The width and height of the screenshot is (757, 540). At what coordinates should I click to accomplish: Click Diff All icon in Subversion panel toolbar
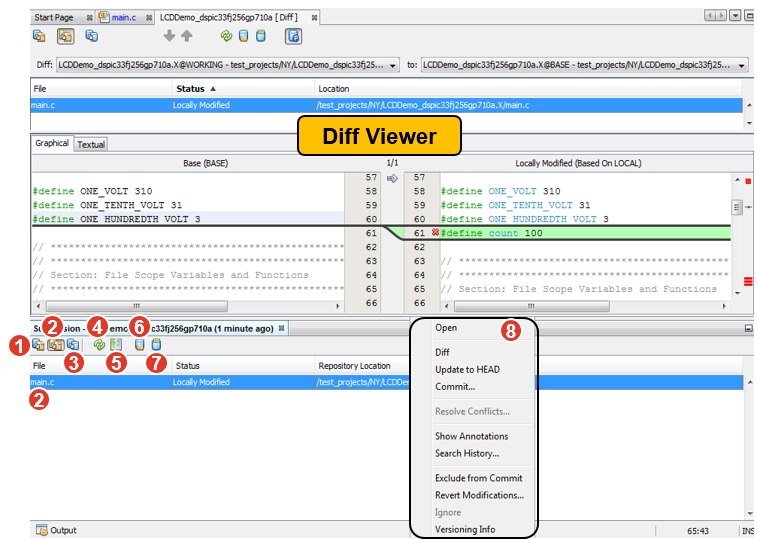coord(115,345)
